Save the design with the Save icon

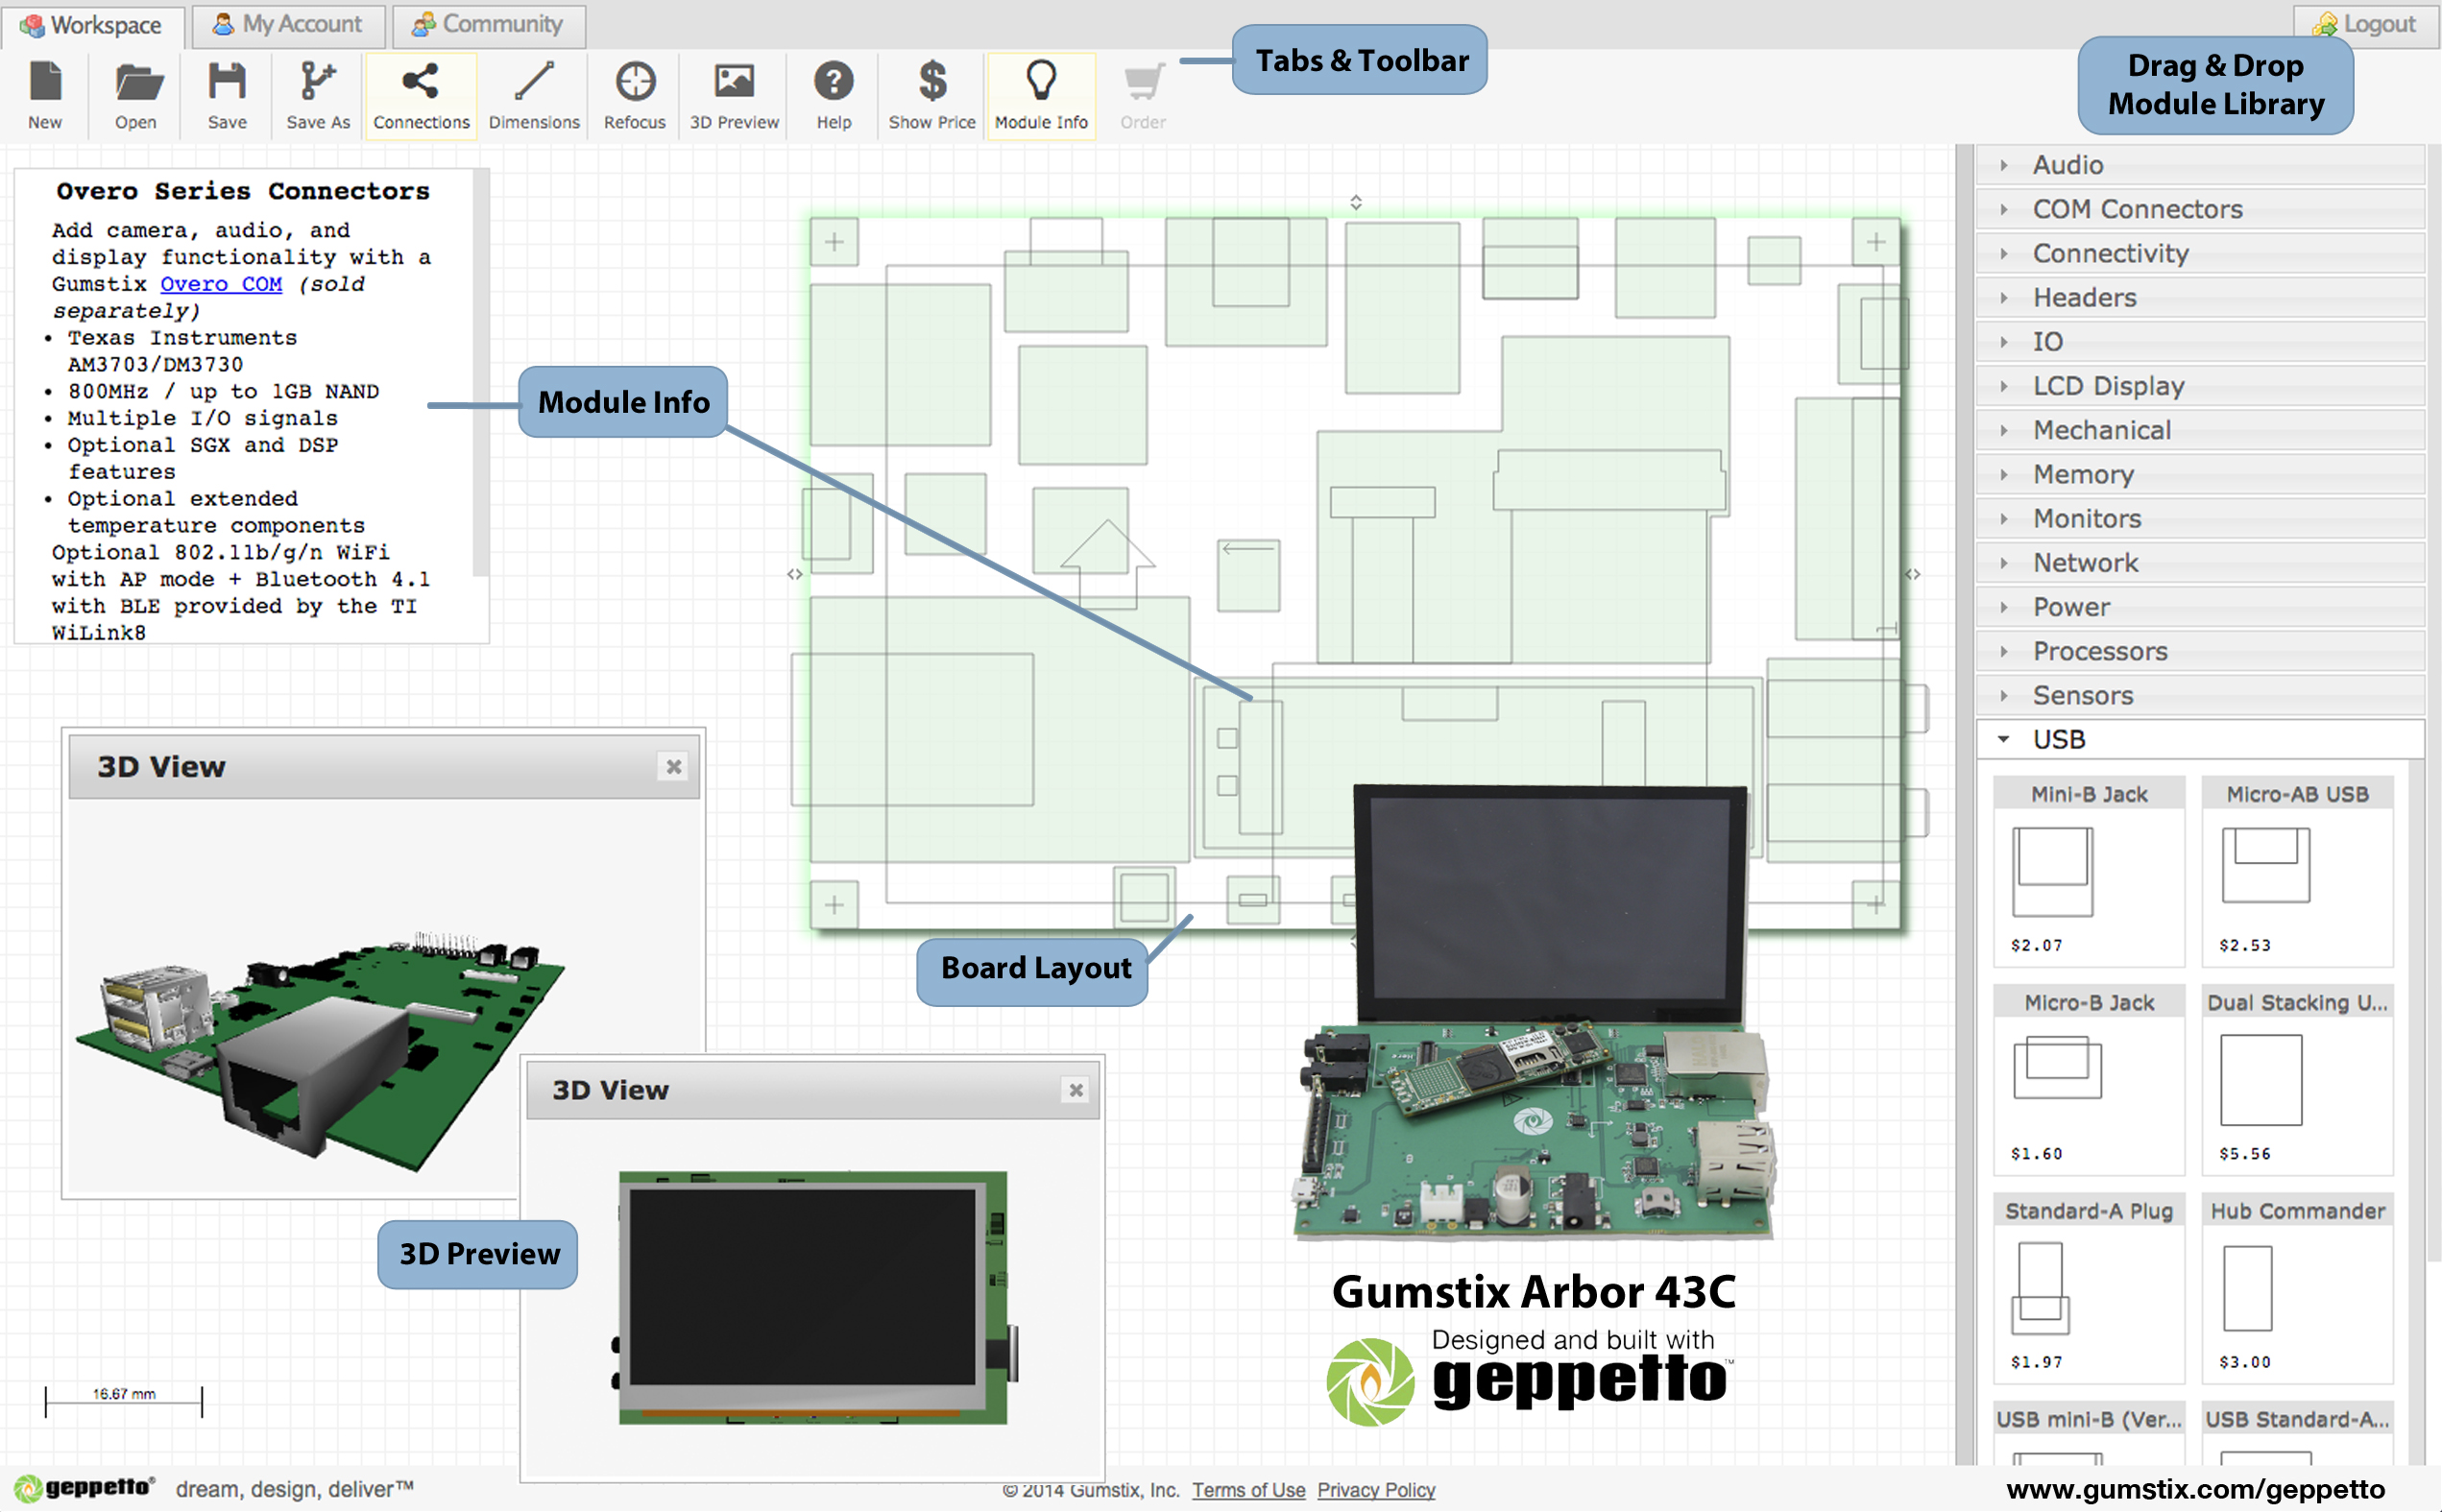pyautogui.click(x=227, y=96)
